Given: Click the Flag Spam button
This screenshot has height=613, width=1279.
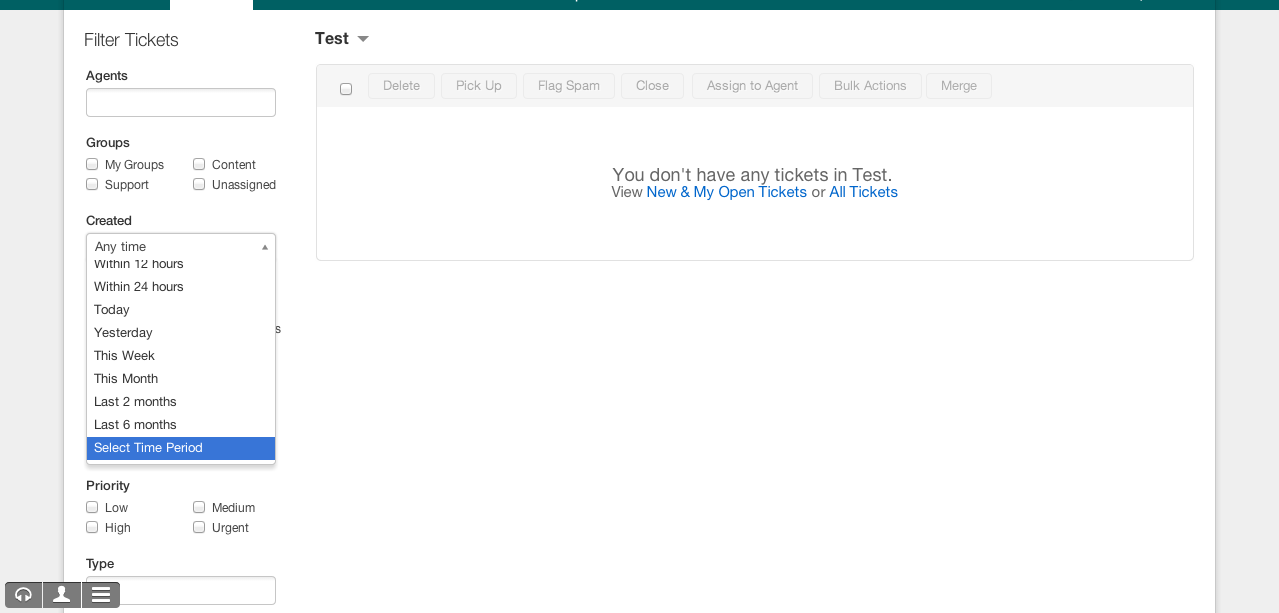Looking at the screenshot, I should pos(568,86).
